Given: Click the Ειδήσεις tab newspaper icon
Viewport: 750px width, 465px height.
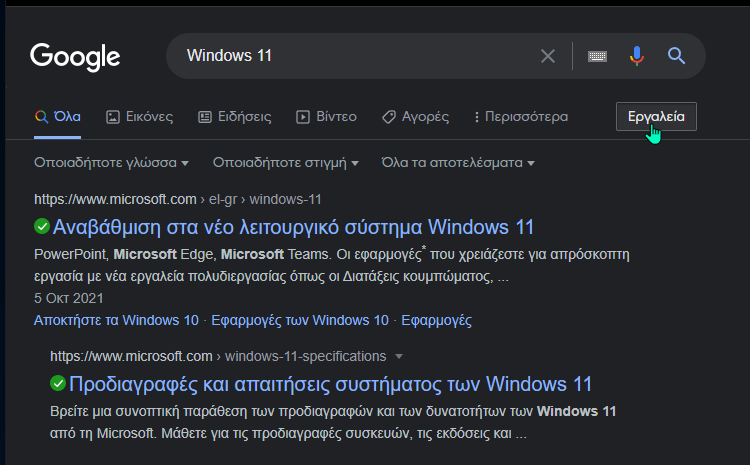Looking at the screenshot, I should click(x=205, y=117).
